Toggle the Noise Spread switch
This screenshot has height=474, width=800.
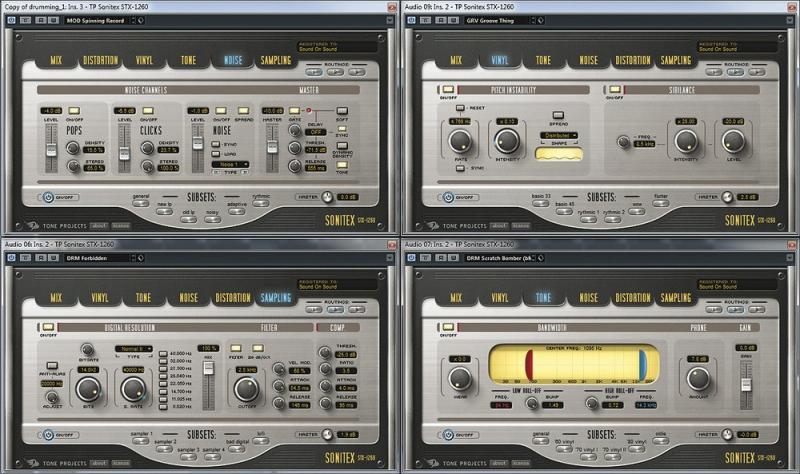tap(243, 111)
